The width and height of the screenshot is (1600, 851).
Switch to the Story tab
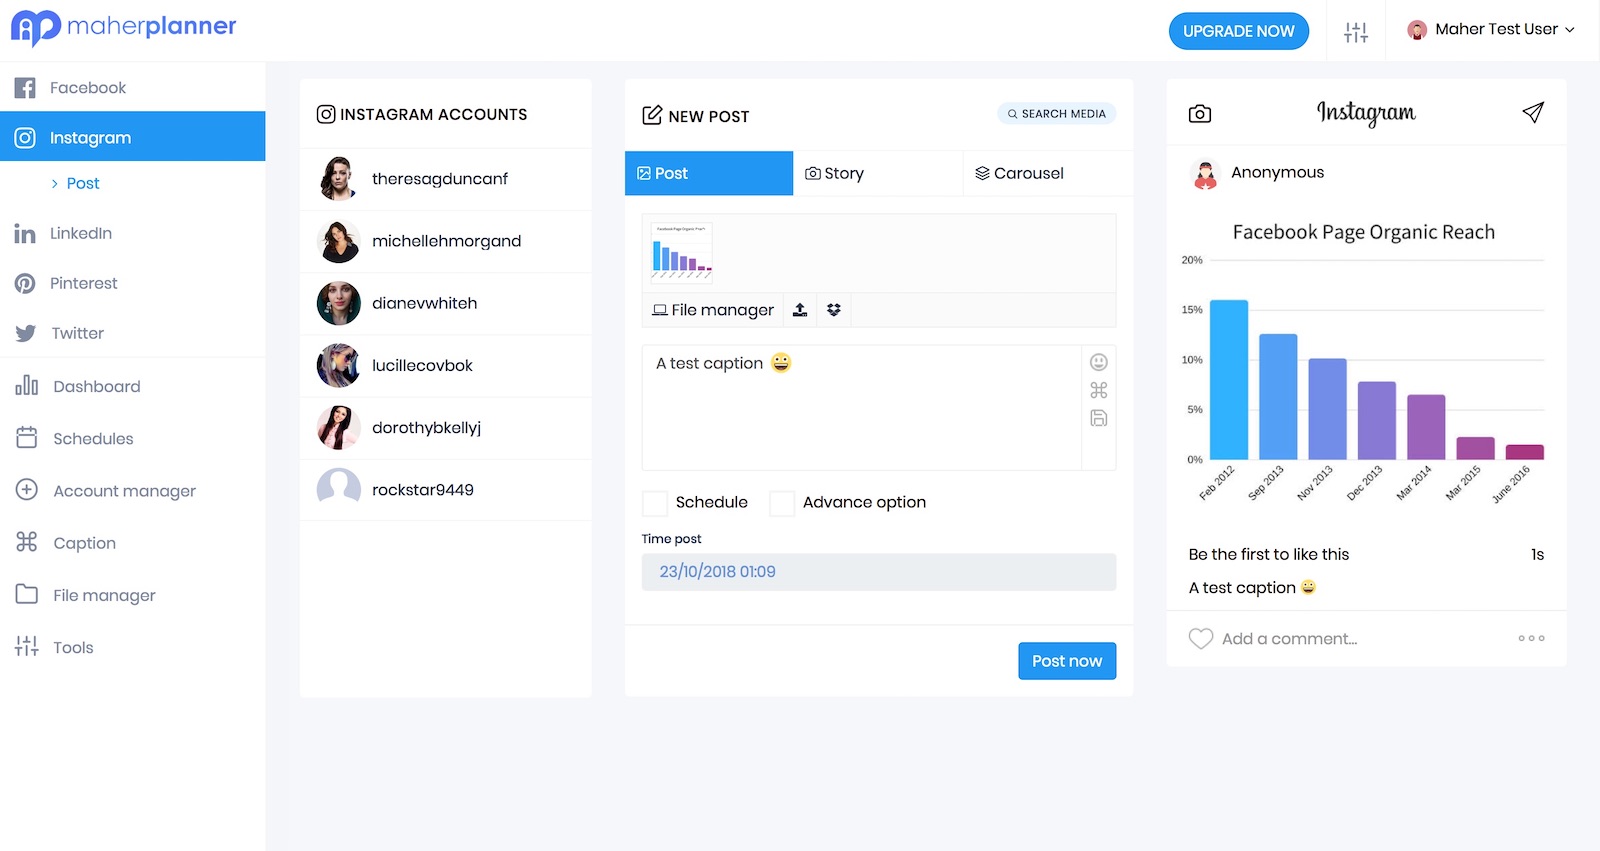pos(878,173)
